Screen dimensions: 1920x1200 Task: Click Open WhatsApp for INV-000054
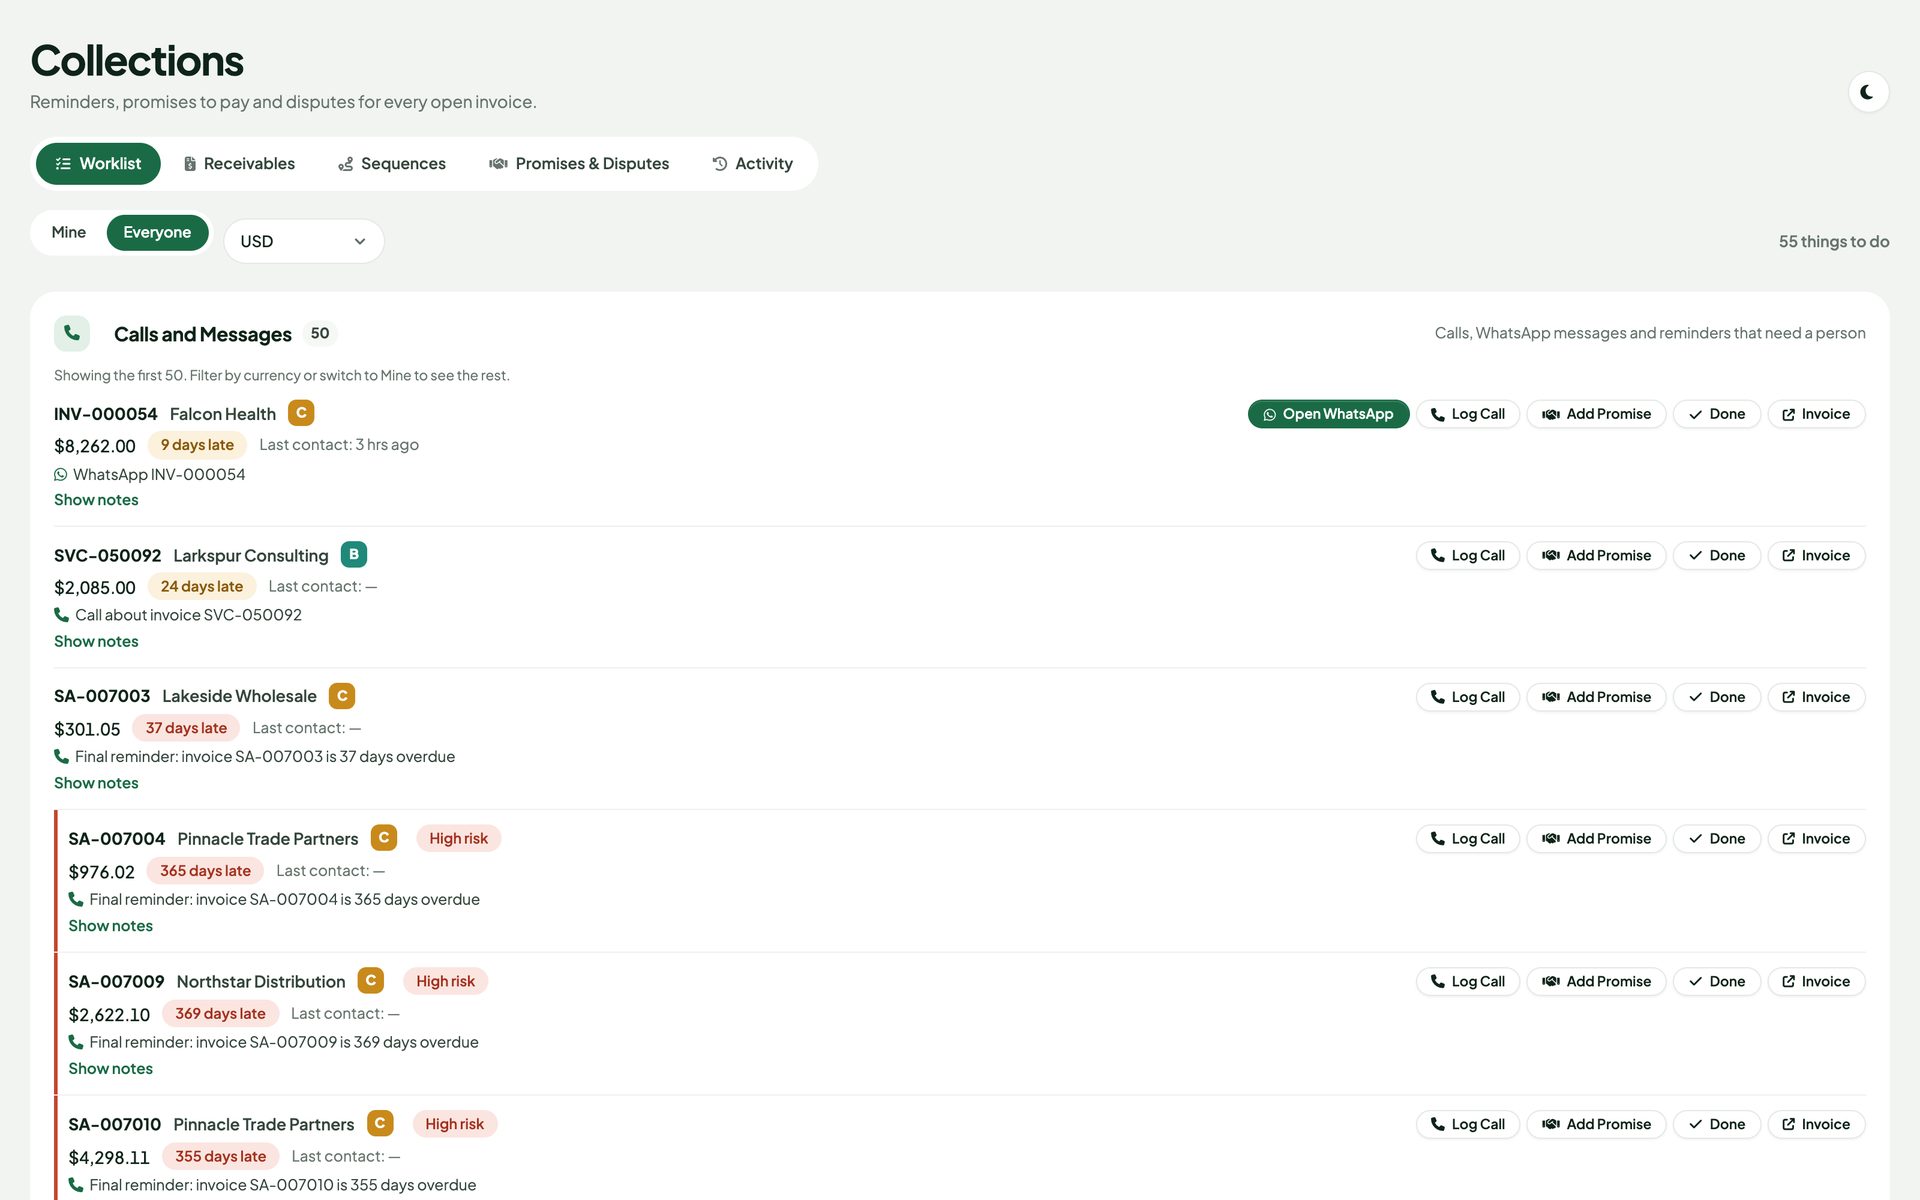pyautogui.click(x=1328, y=414)
